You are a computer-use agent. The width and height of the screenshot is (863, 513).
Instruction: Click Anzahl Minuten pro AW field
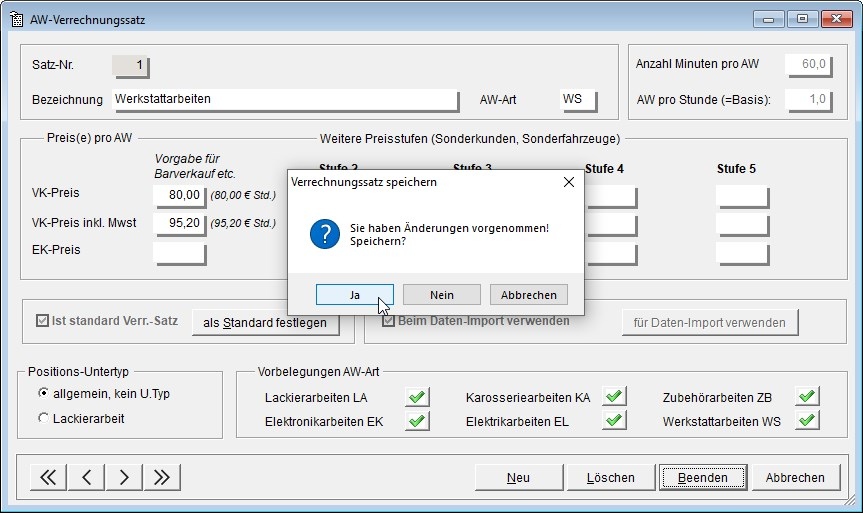pos(808,65)
